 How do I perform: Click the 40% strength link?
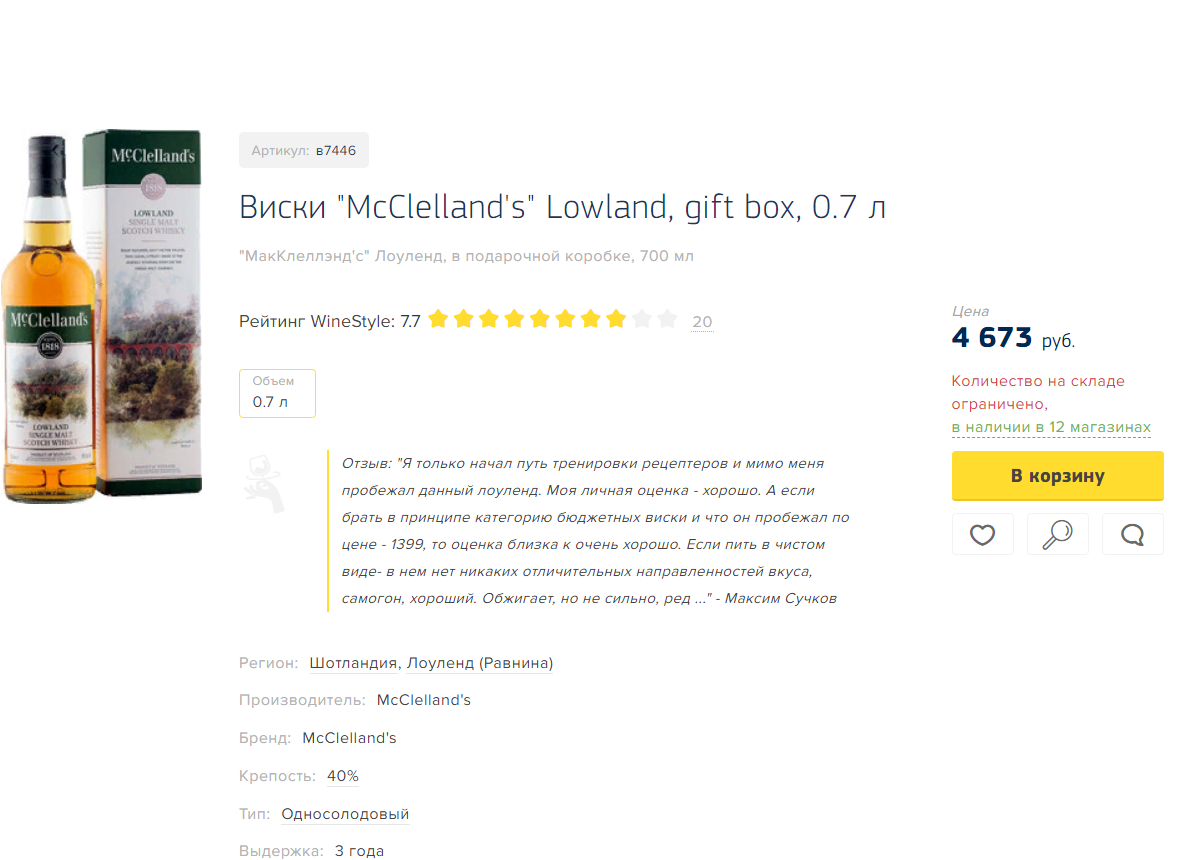click(x=342, y=776)
